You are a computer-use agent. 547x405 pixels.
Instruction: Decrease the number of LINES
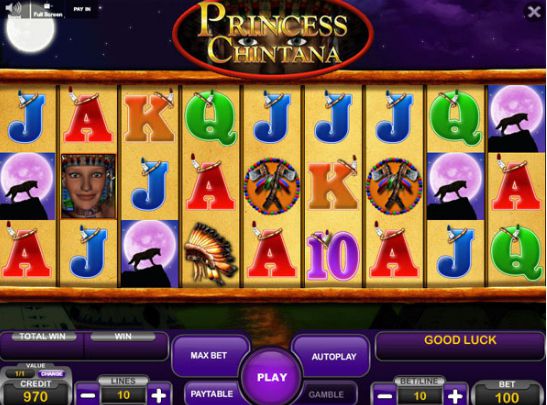click(x=87, y=395)
